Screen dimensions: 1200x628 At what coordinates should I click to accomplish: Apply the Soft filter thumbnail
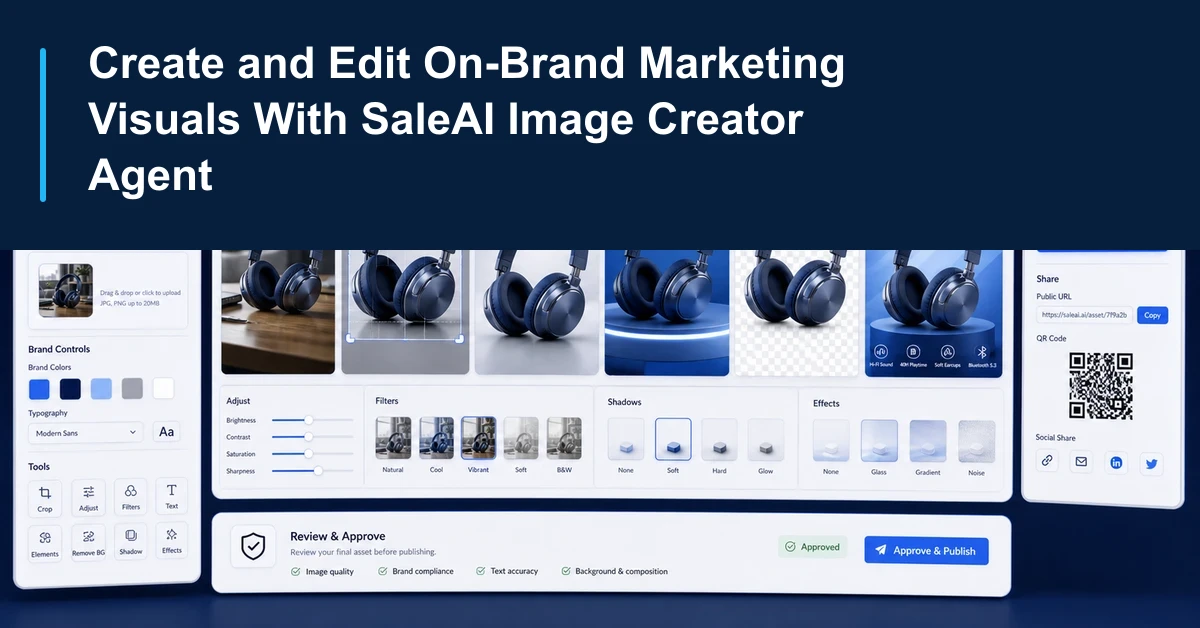521,438
